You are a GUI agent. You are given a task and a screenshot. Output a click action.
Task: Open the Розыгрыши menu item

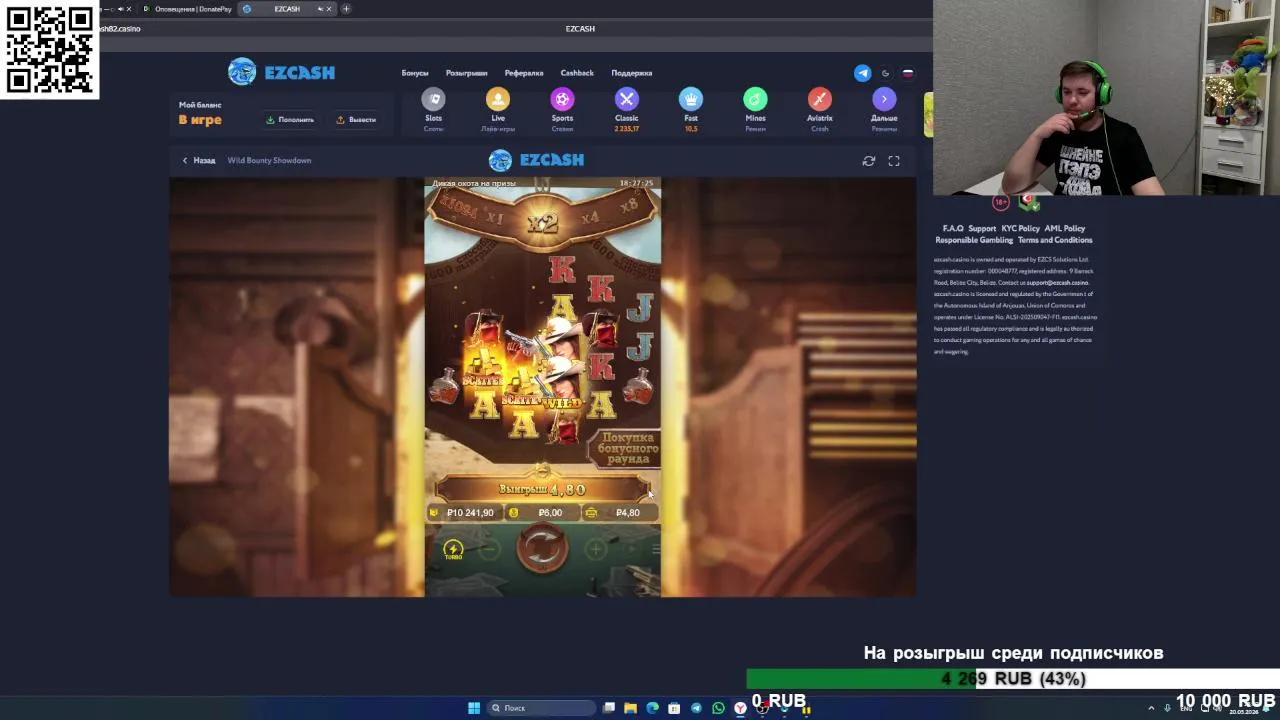click(x=466, y=73)
